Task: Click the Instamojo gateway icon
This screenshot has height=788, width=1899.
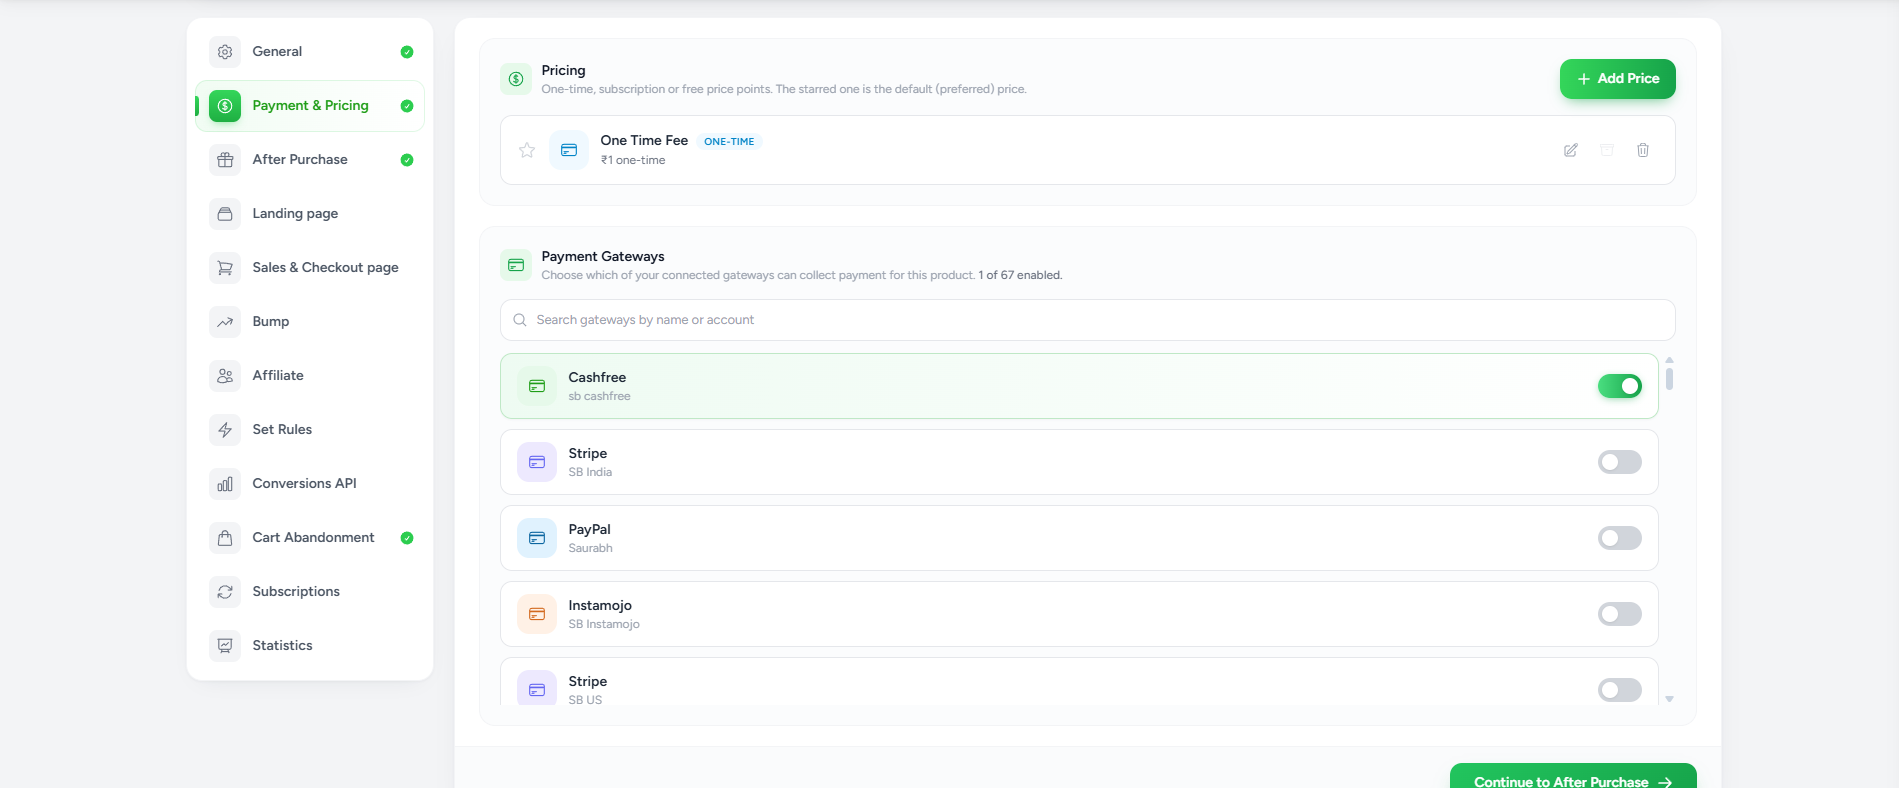Action: tap(537, 614)
